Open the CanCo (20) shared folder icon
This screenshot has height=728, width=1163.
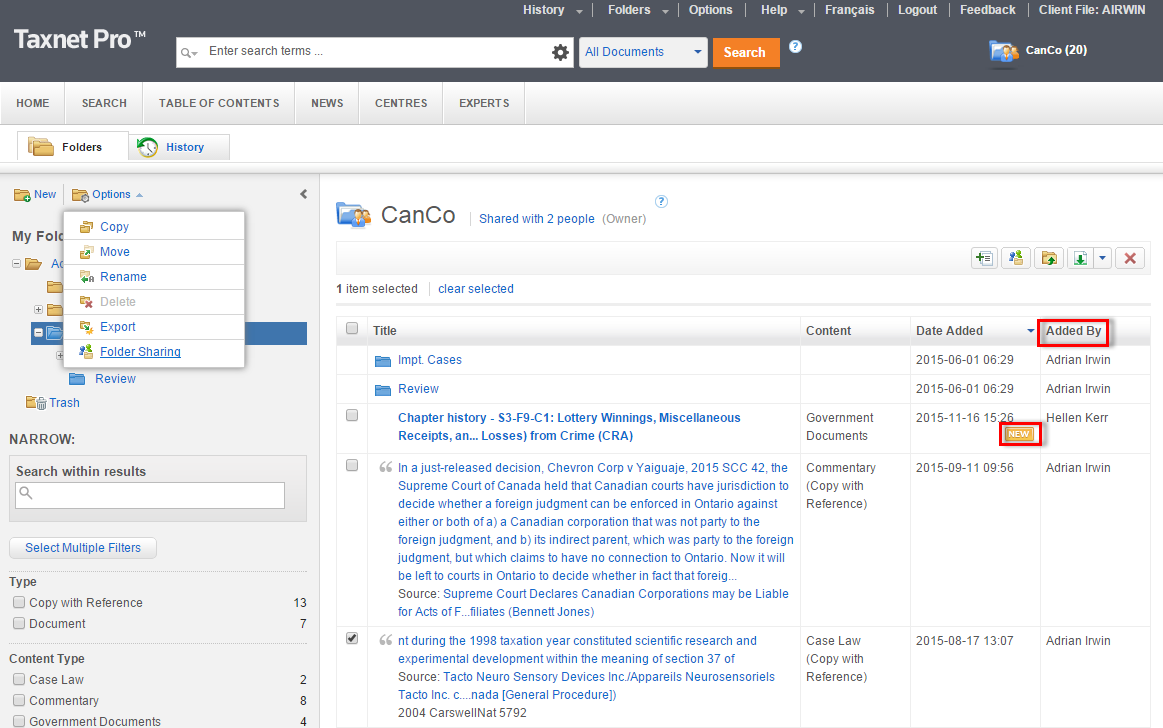tap(1004, 51)
